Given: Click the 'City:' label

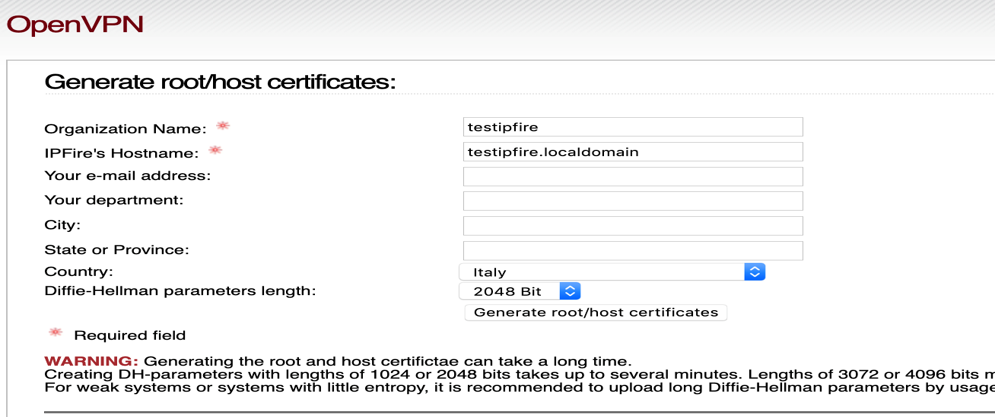Looking at the screenshot, I should [63, 225].
